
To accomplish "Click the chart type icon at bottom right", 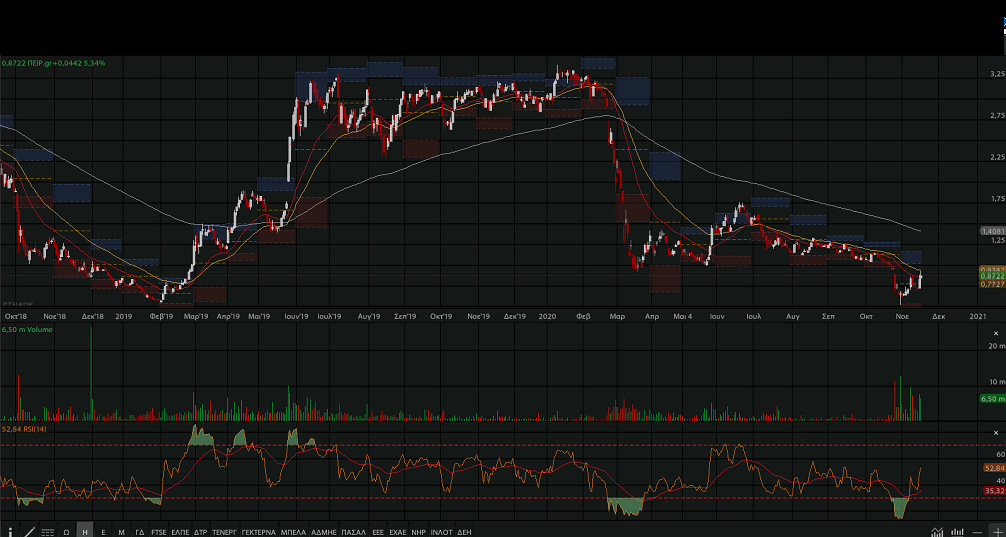I will point(937,531).
